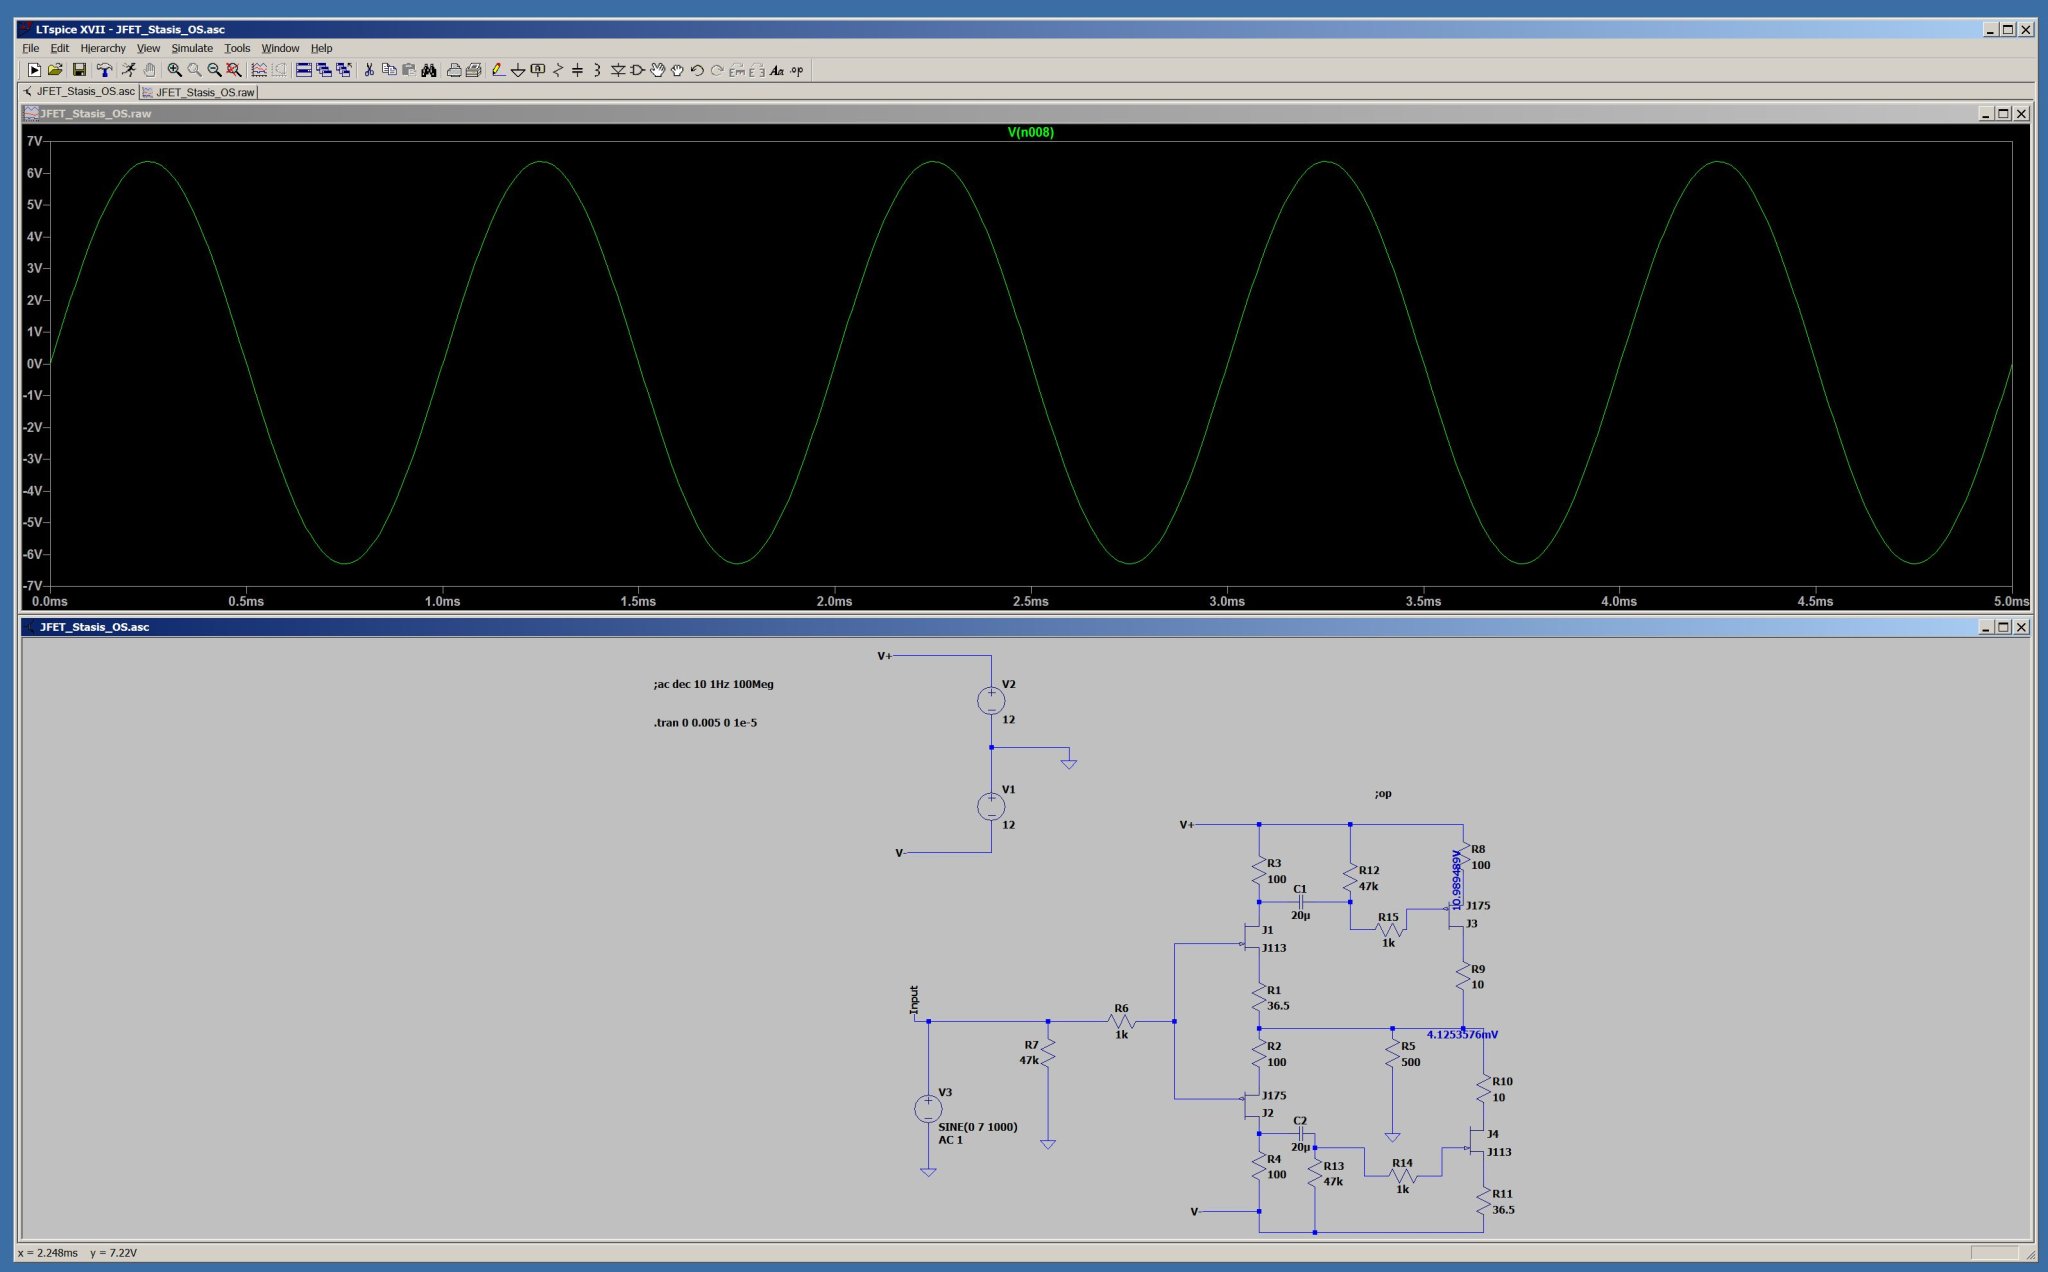Select the Draw Wire pencil tool
The width and height of the screenshot is (2048, 1272).
click(497, 70)
